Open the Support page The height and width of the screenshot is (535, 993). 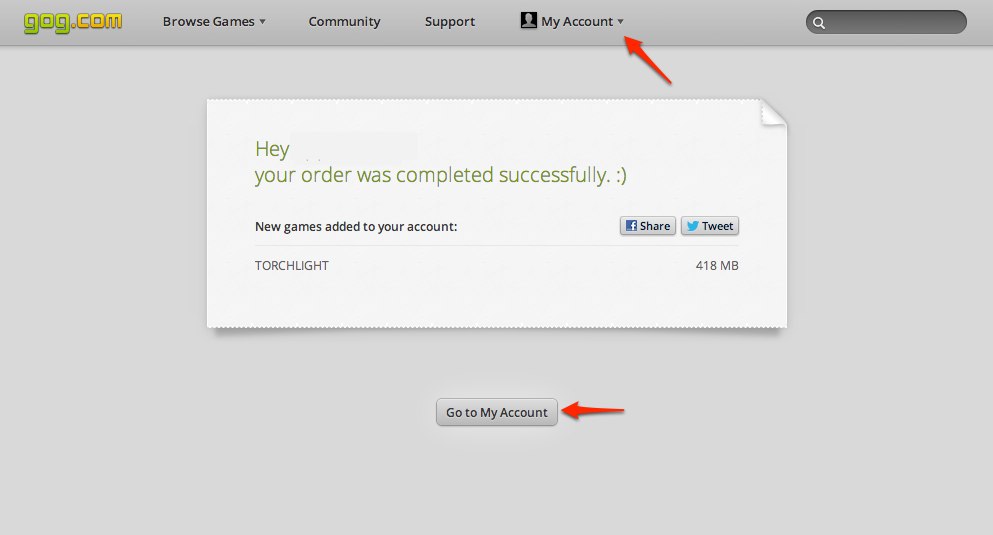450,22
